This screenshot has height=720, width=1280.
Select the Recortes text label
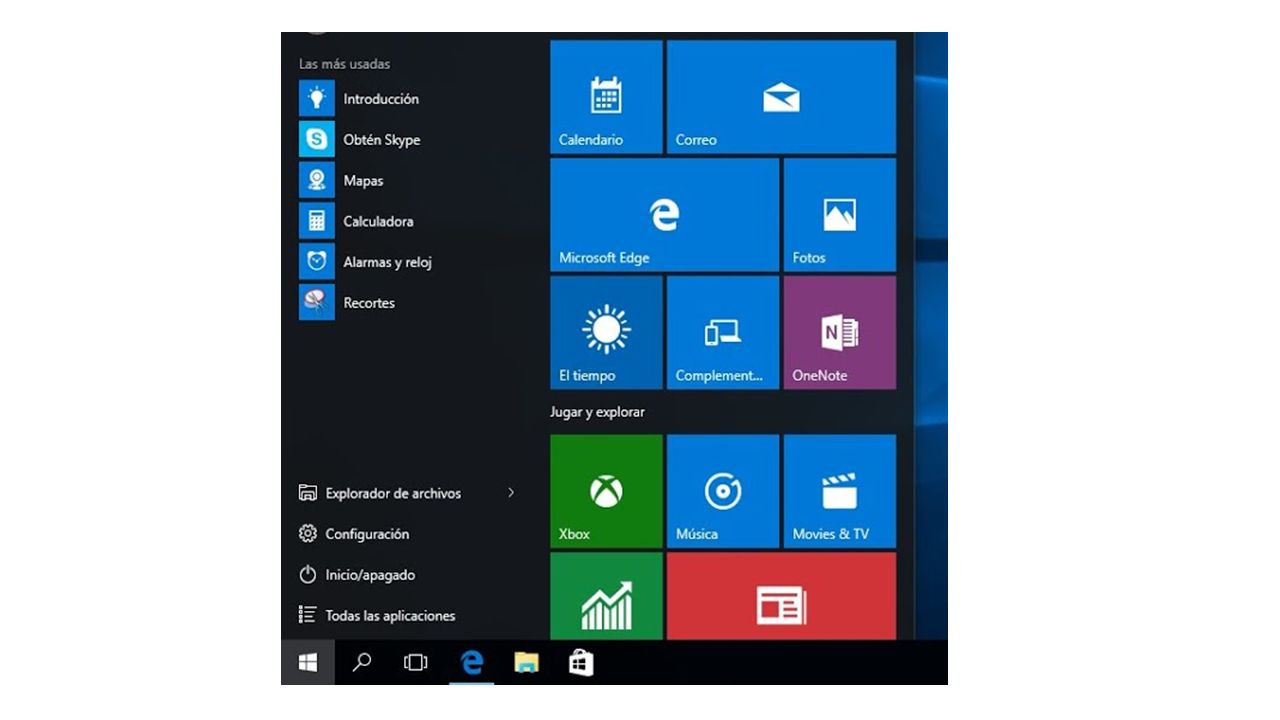click(369, 303)
